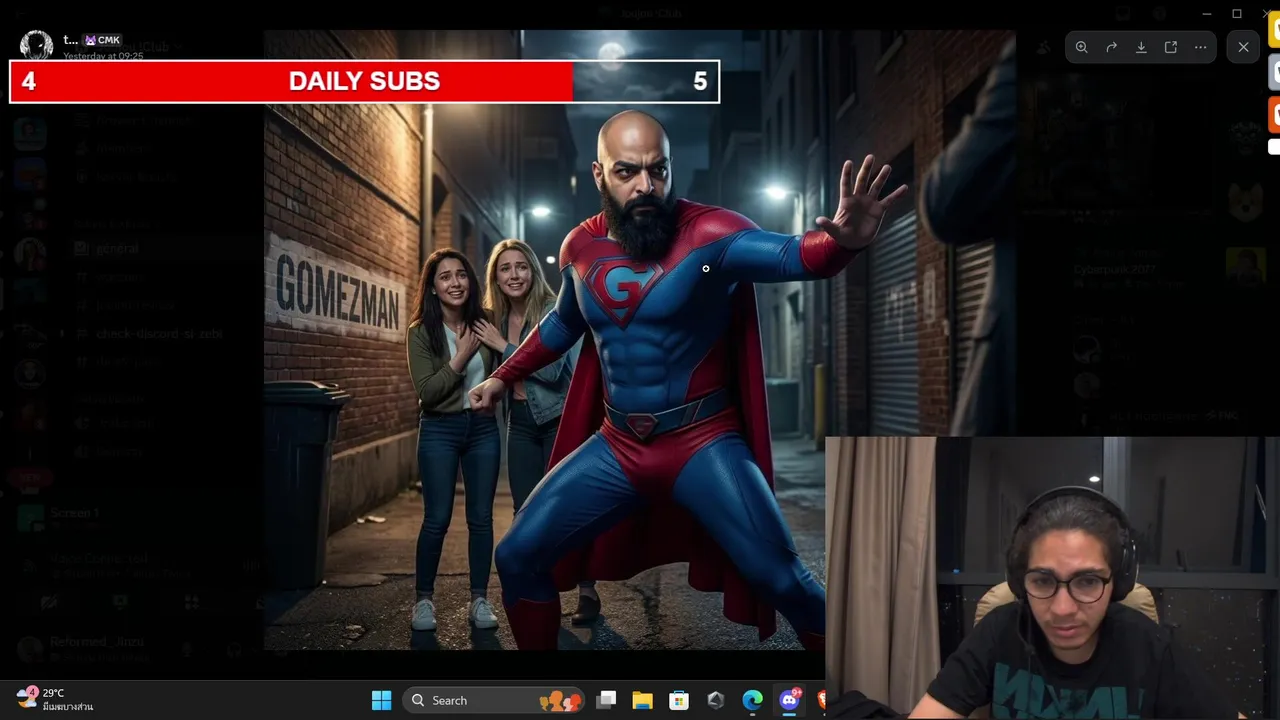The image size is (1280, 720).
Task: Open the Windows Start menu
Action: 381,700
